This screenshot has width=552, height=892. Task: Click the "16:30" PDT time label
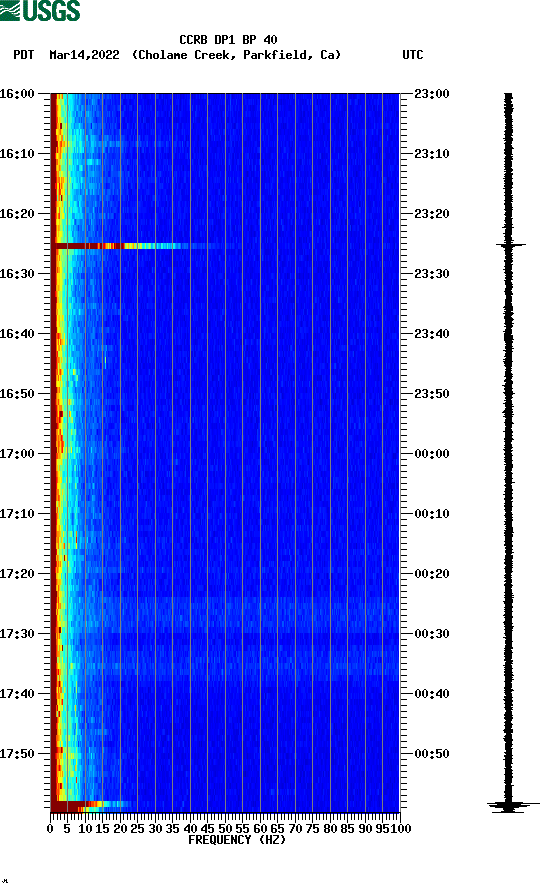coord(17,274)
